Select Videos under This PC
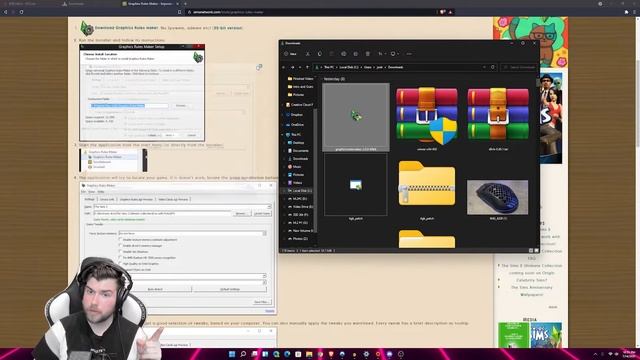The width and height of the screenshot is (640, 360). click(x=295, y=182)
